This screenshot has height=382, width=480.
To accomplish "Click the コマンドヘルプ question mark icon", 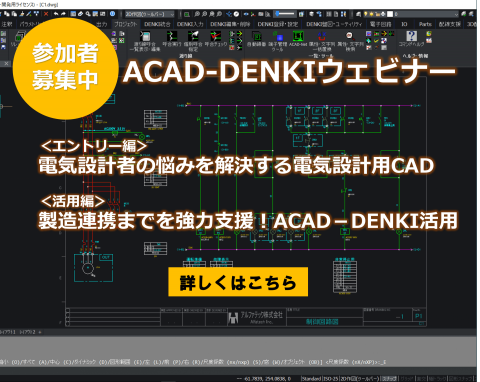I will [x=411, y=36].
